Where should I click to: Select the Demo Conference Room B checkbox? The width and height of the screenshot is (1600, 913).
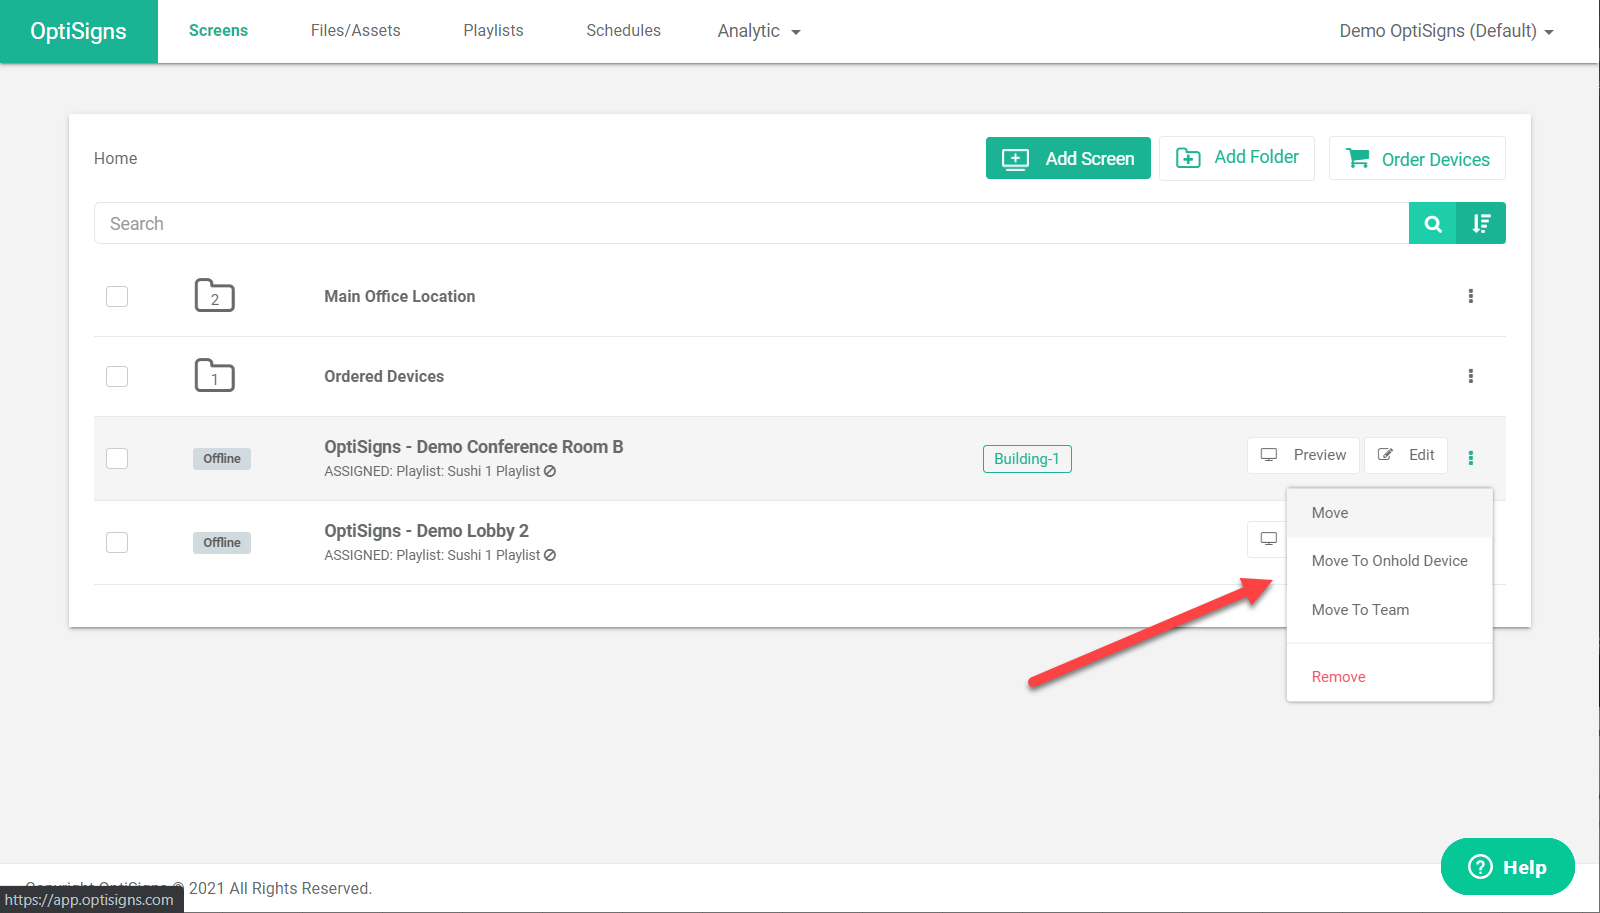117,458
